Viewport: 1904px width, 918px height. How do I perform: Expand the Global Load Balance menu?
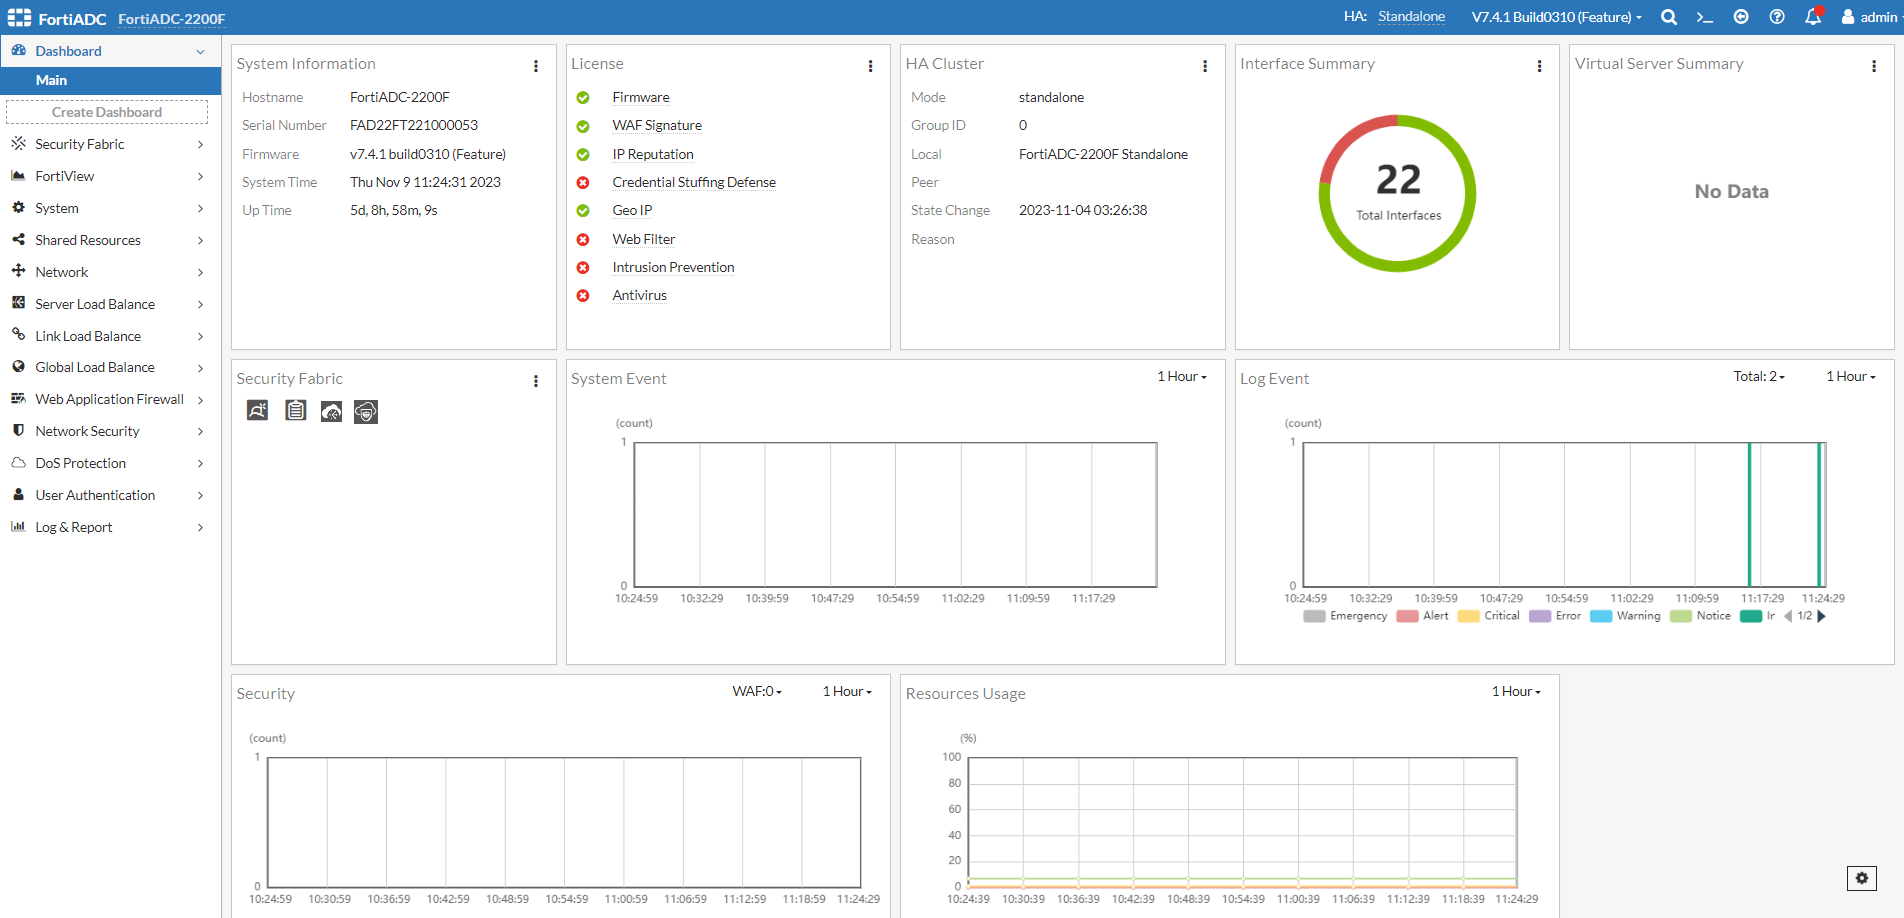pos(110,367)
